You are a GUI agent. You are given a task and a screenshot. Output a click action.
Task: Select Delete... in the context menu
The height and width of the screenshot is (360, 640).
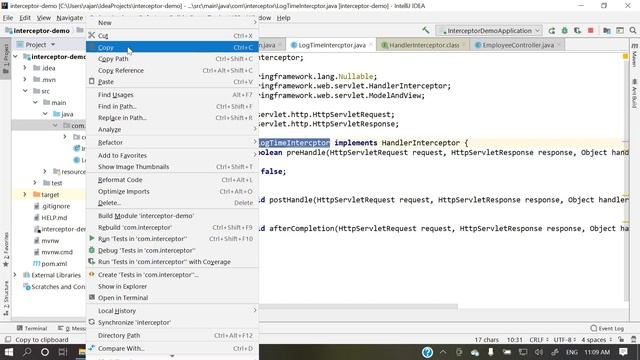coord(172,203)
